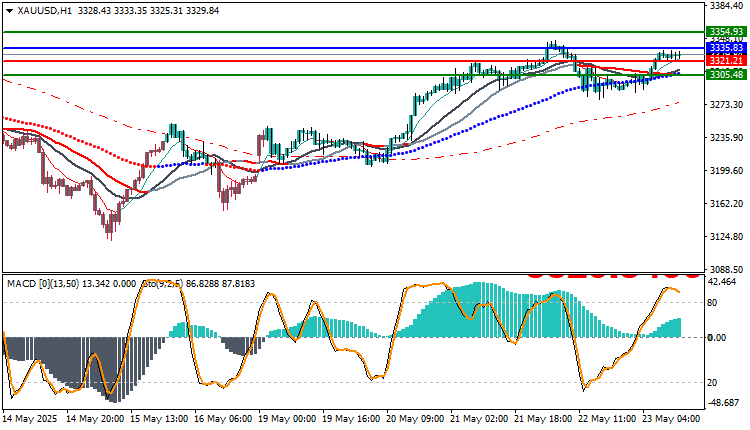
Task: Open the chart menu triangle beside XAUUSD,H1
Action: (x=10, y=11)
